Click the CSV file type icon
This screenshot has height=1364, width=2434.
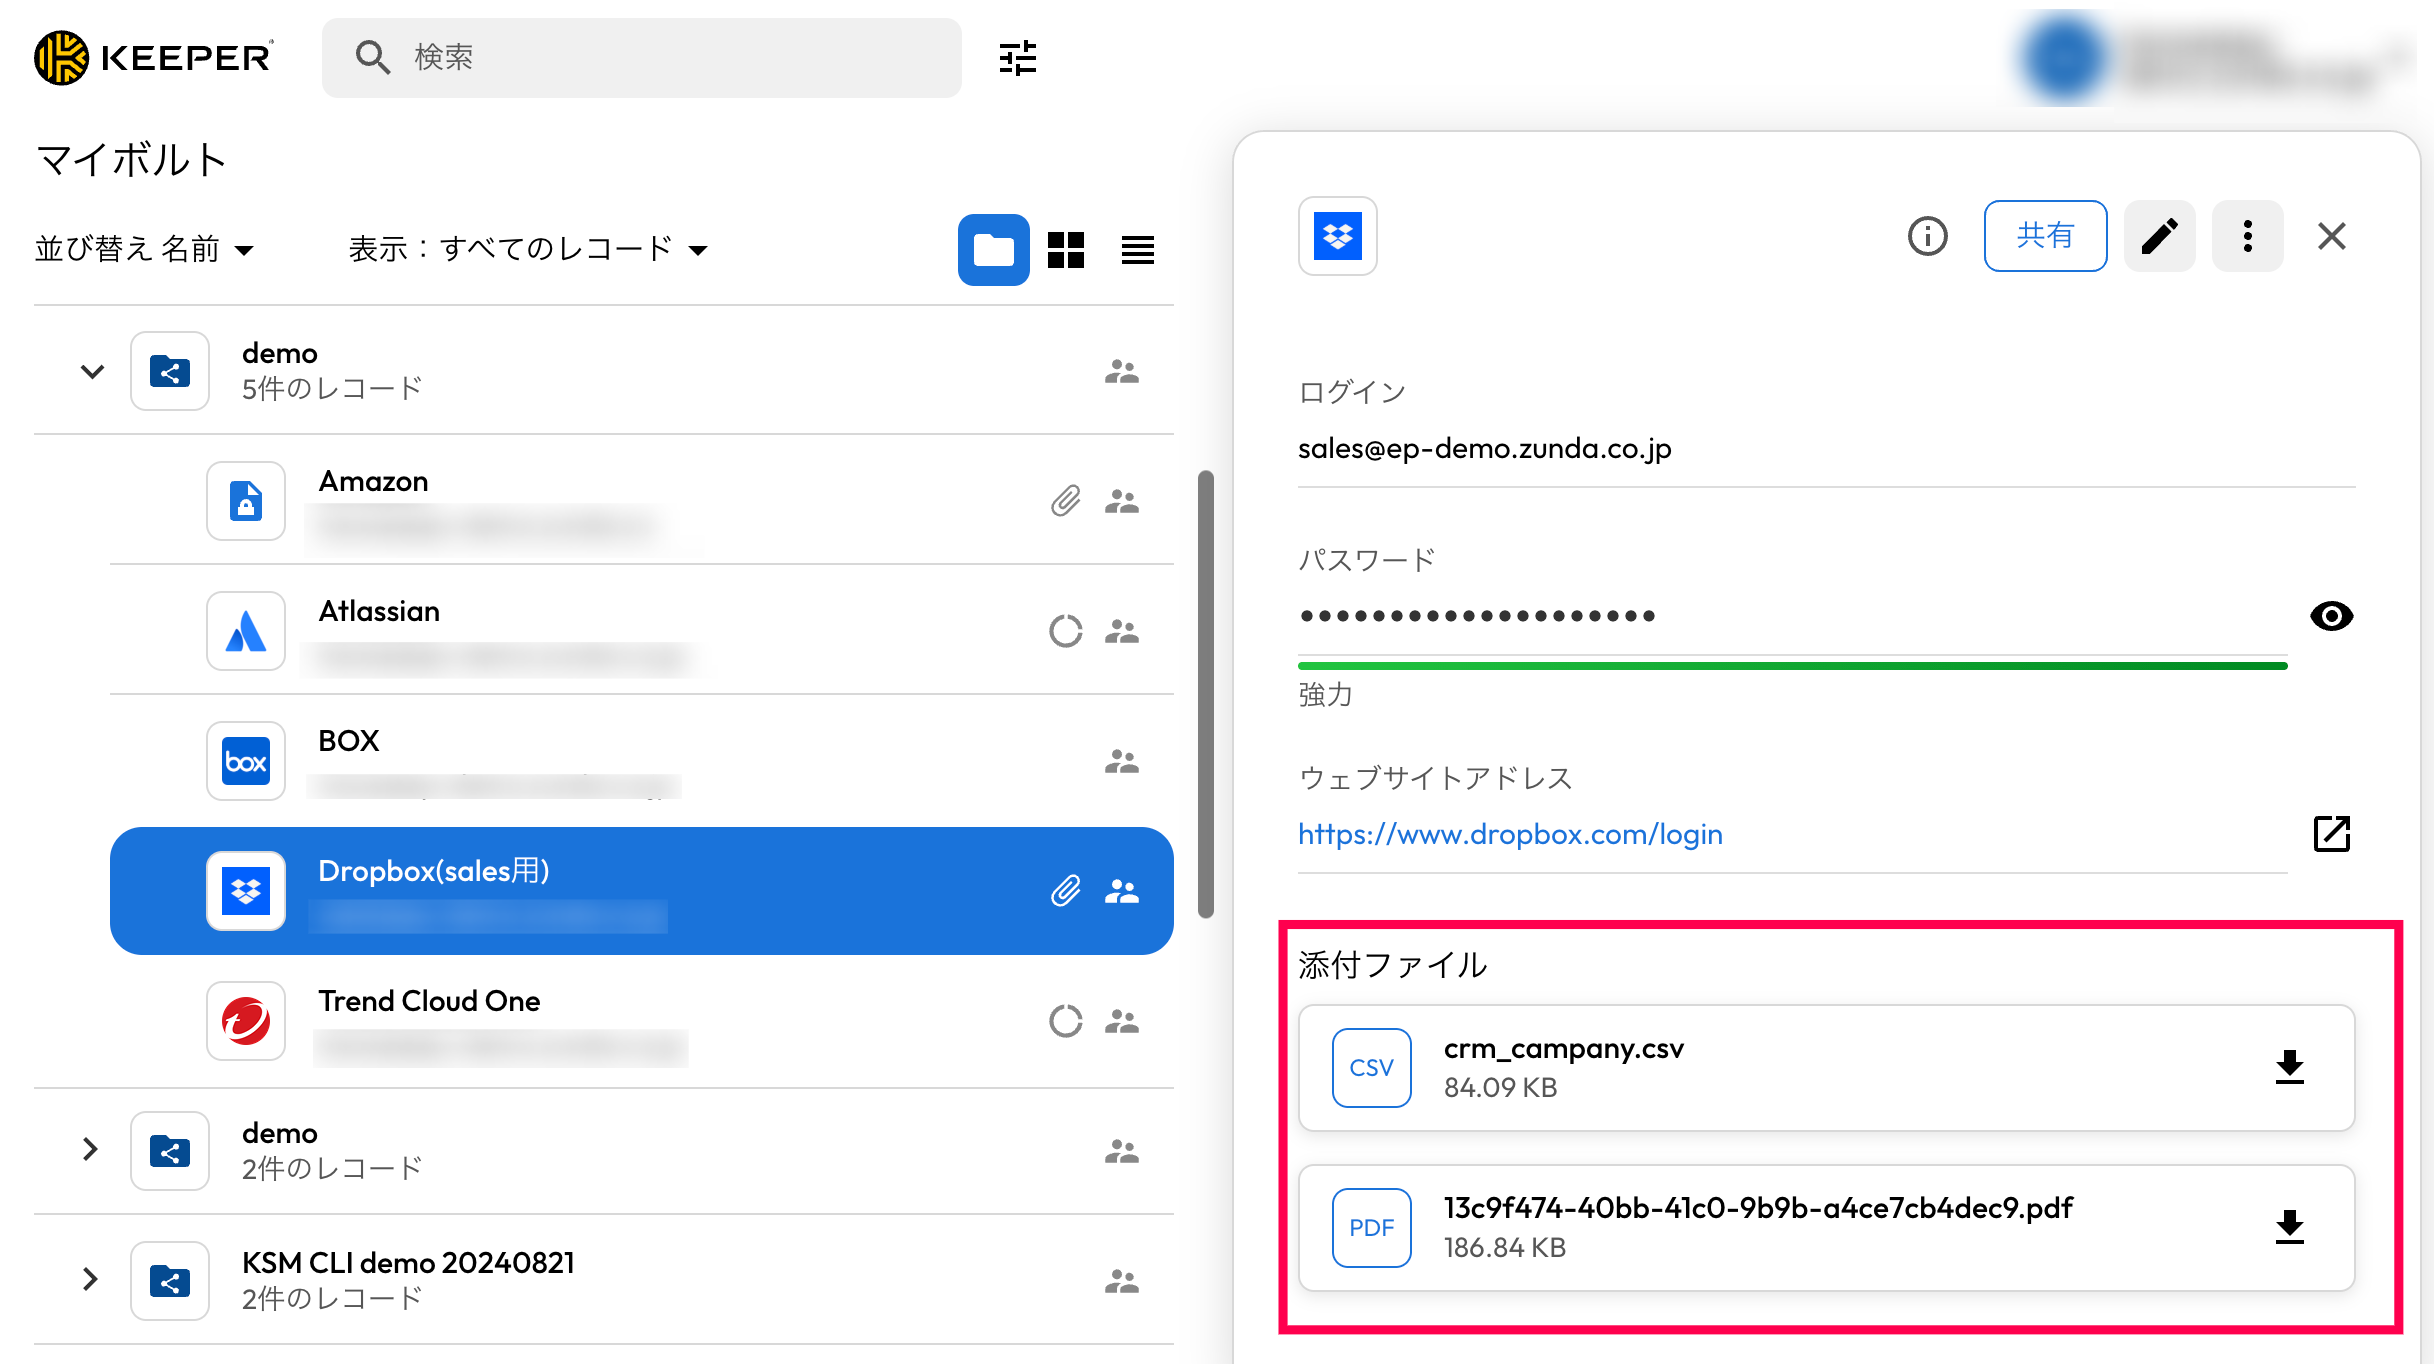point(1371,1068)
